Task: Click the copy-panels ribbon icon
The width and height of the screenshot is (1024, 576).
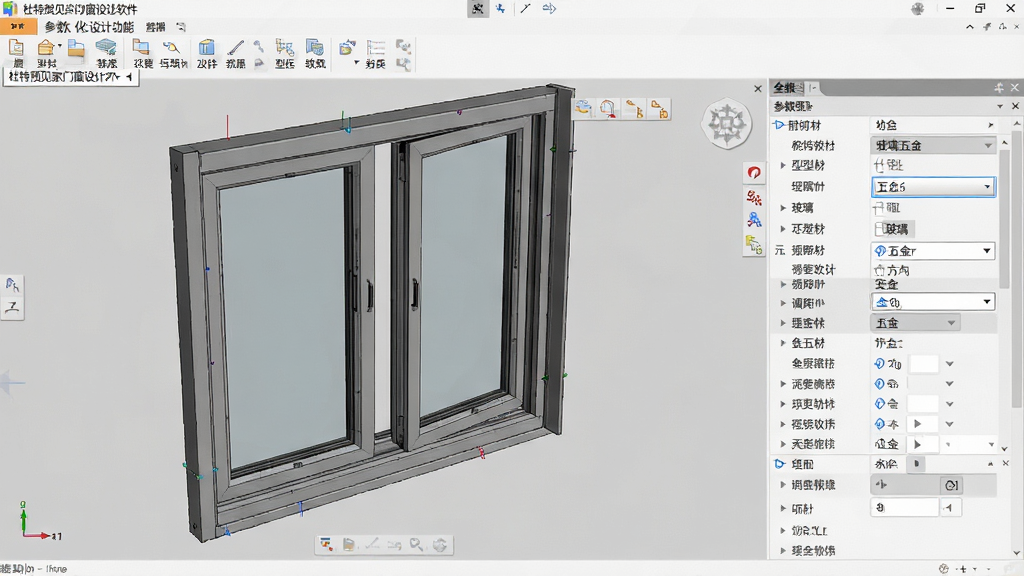Action: tap(315, 48)
